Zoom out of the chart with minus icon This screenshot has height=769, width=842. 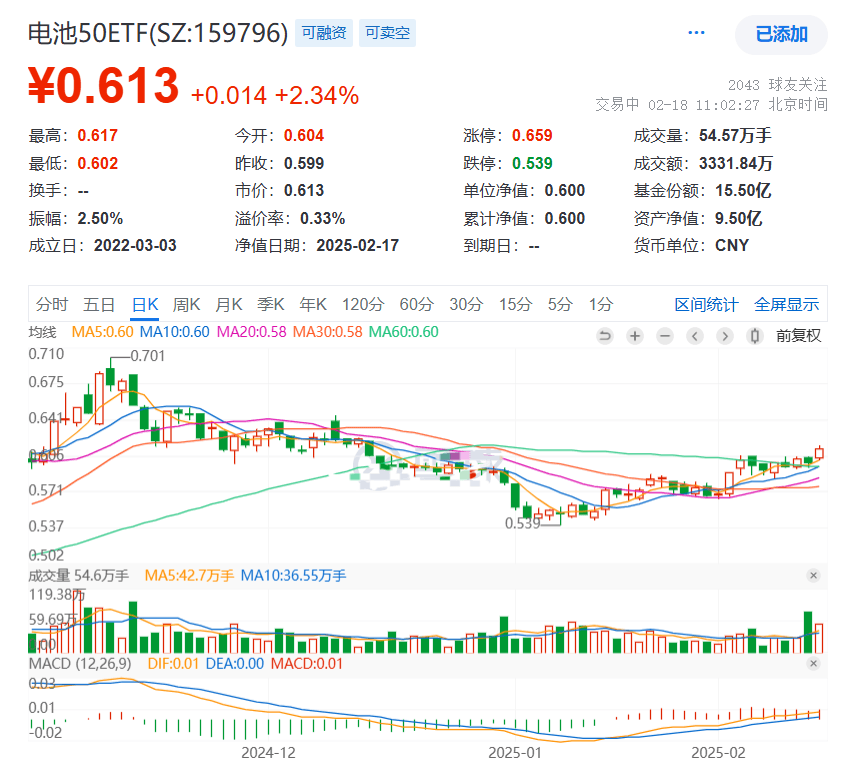(665, 335)
